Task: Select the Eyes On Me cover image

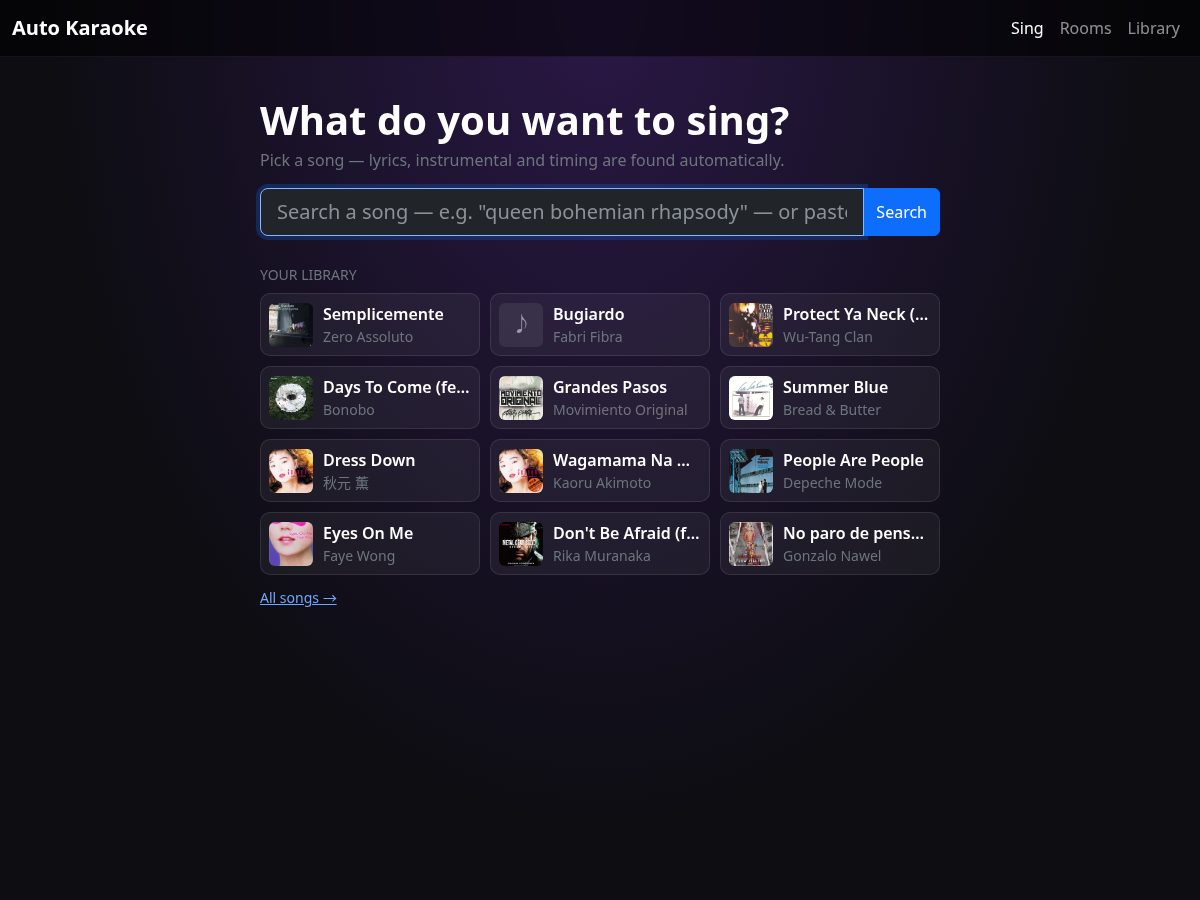Action: (x=291, y=544)
